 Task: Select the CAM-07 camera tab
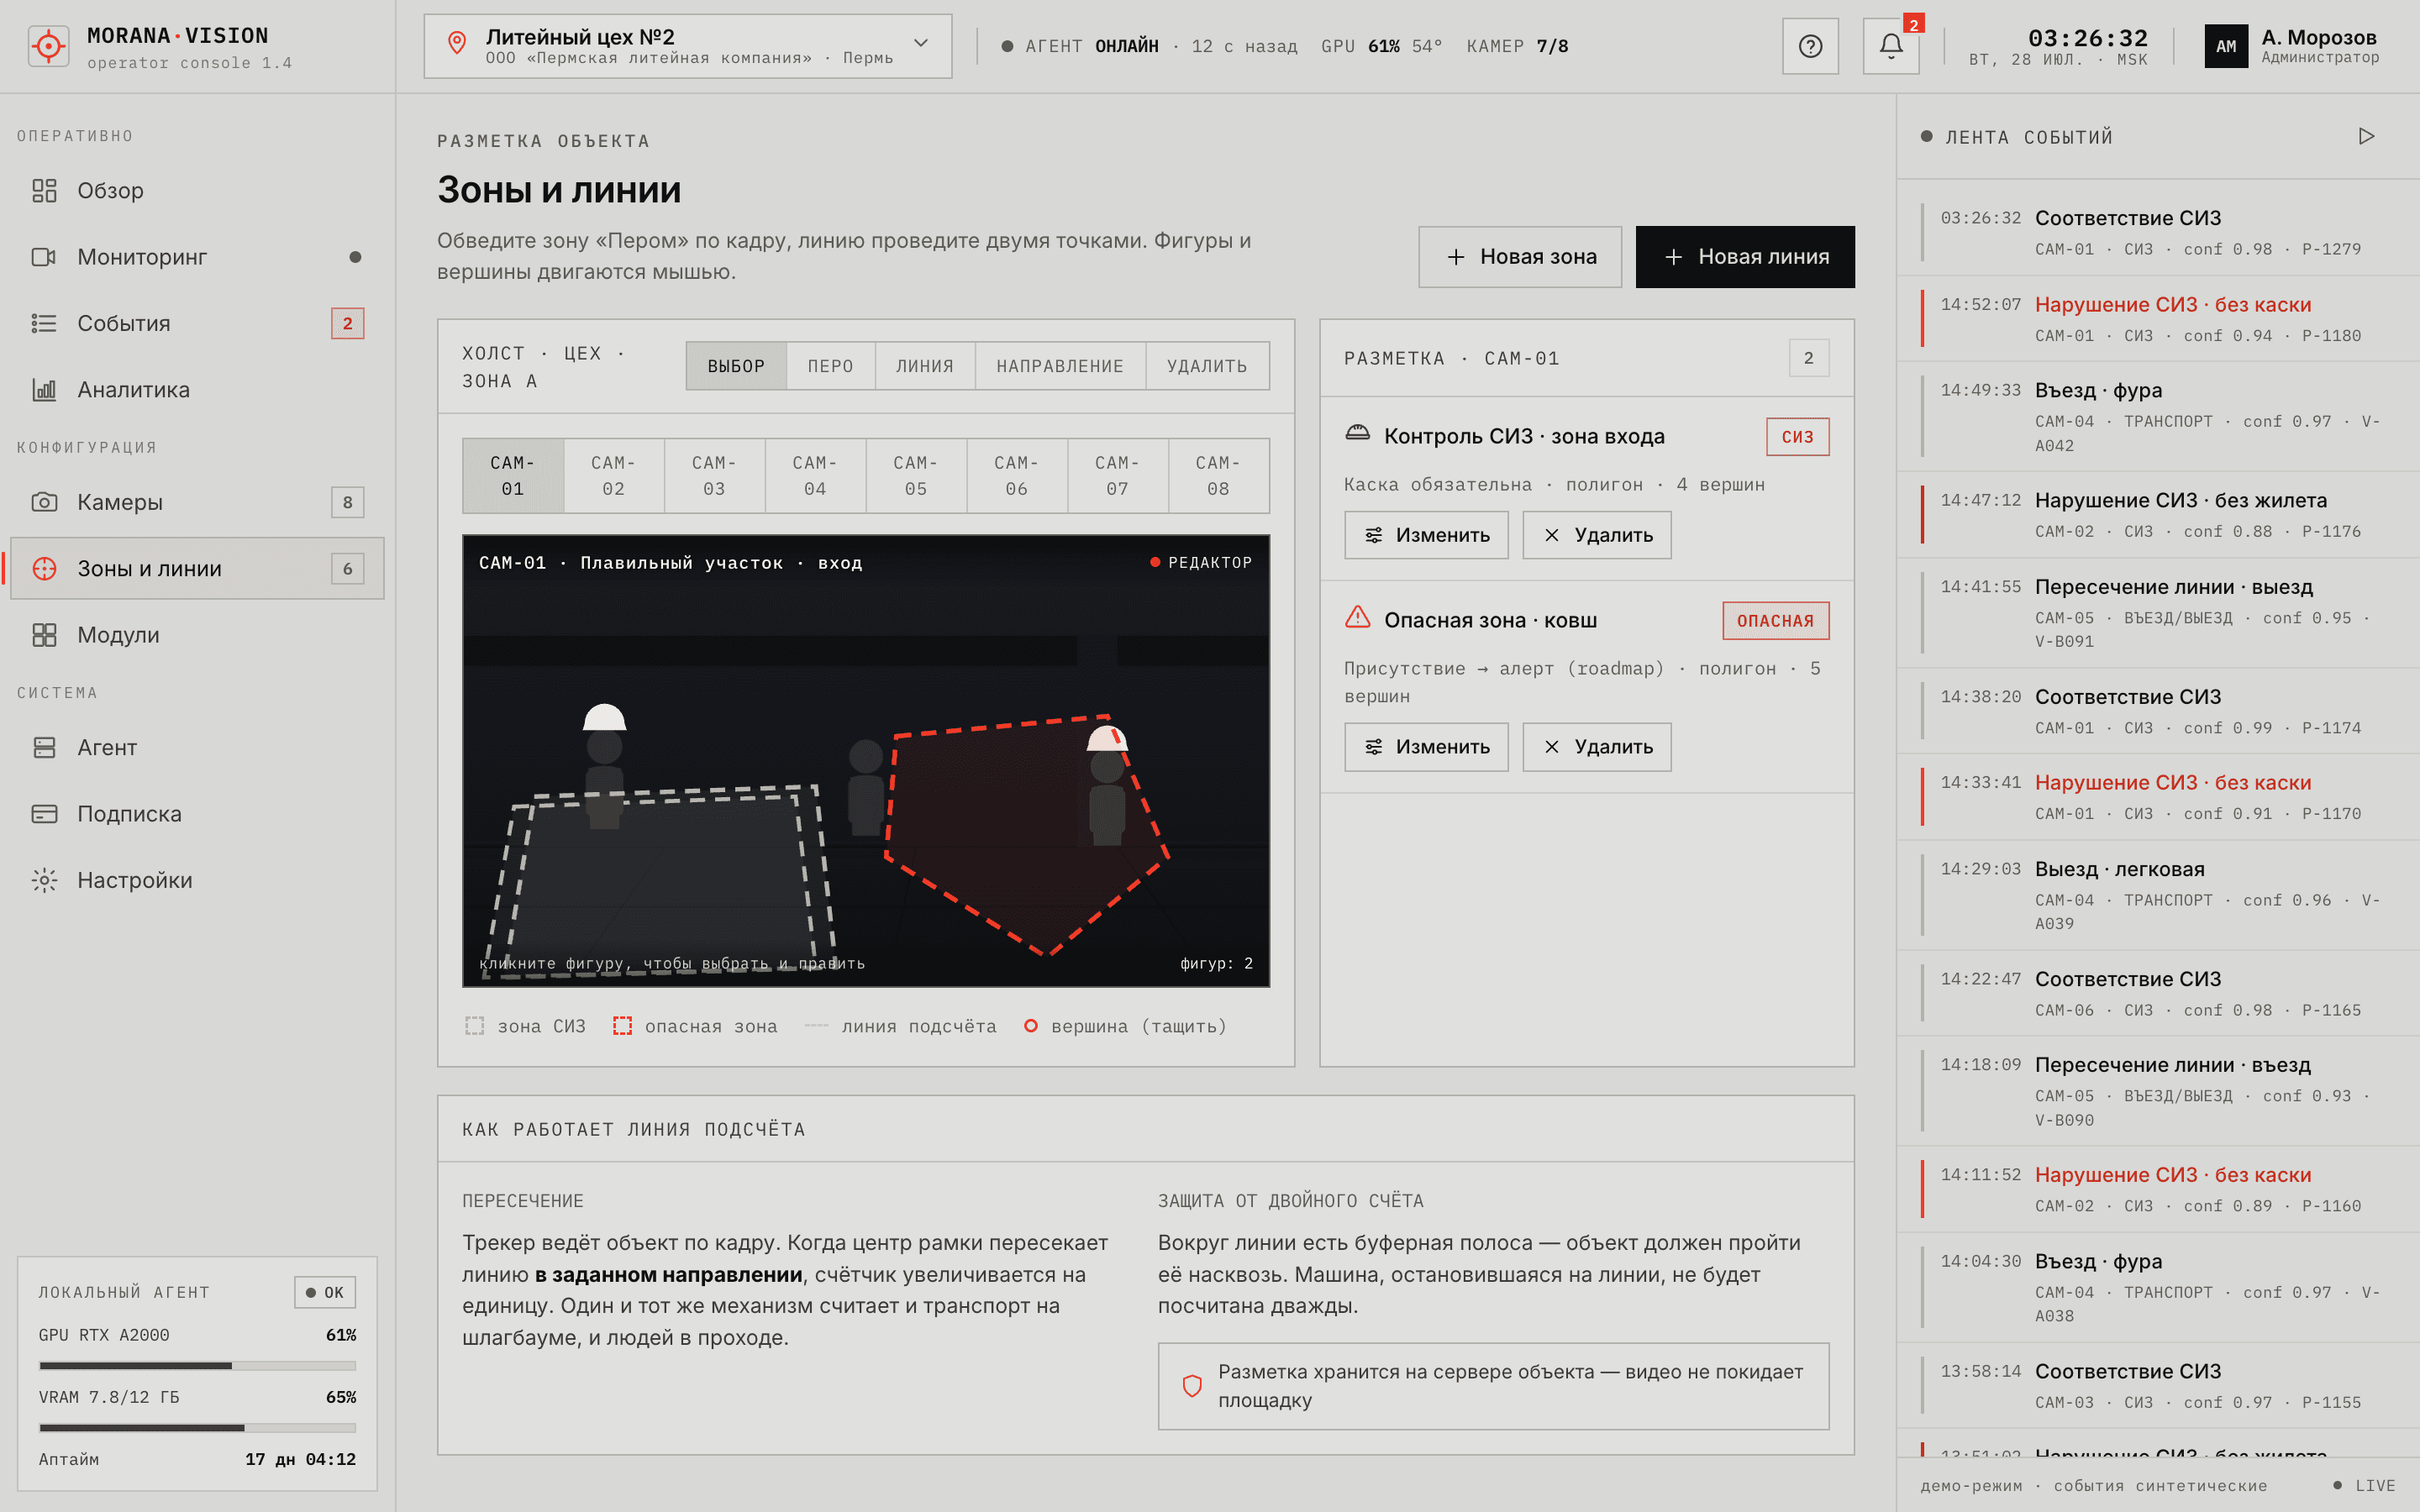click(x=1117, y=476)
